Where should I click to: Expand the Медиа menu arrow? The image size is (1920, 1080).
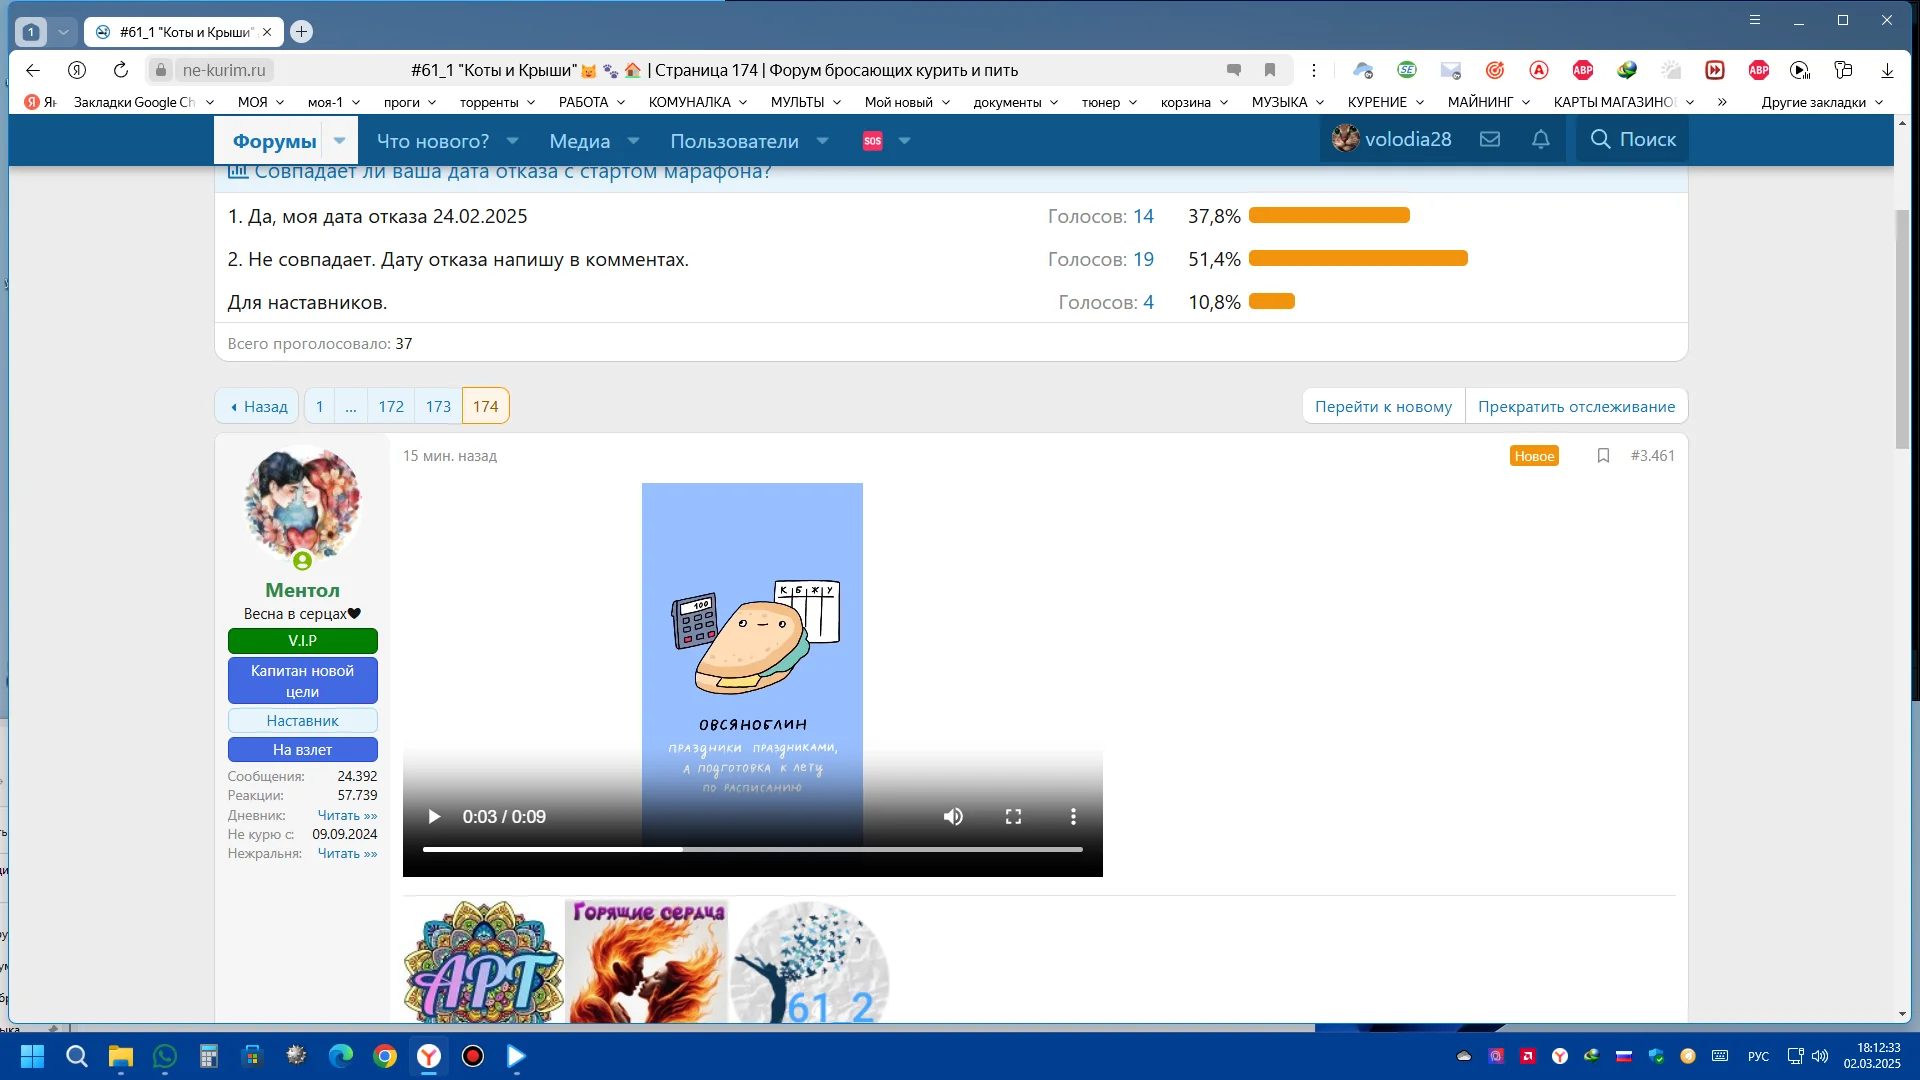coord(633,141)
